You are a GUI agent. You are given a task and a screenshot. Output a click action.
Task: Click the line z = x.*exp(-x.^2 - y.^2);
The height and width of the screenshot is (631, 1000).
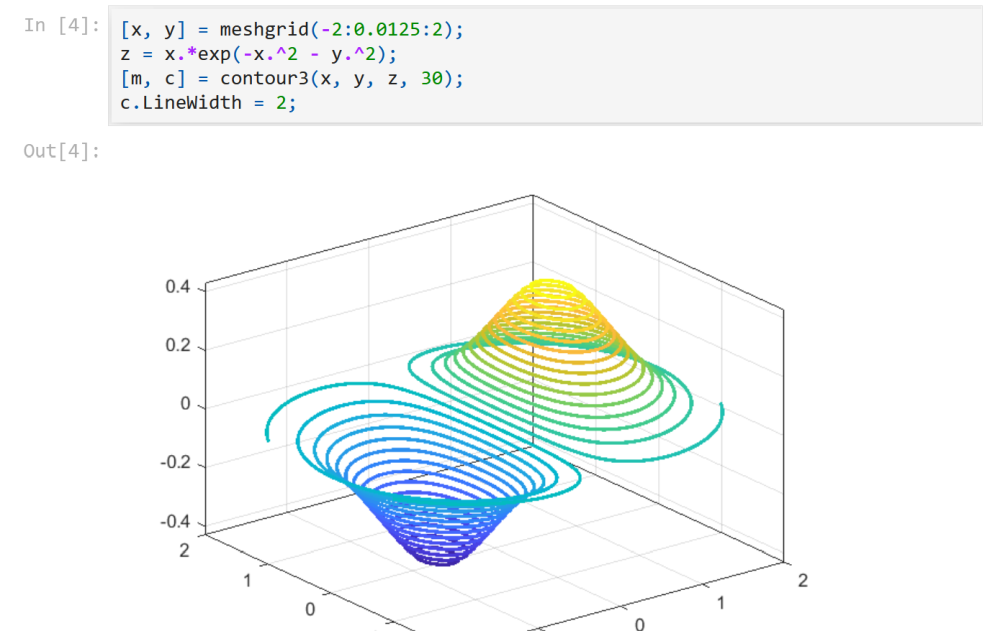(258, 54)
